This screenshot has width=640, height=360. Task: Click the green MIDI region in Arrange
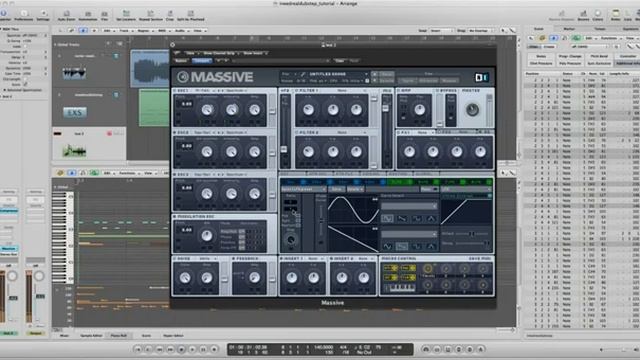click(x=154, y=108)
